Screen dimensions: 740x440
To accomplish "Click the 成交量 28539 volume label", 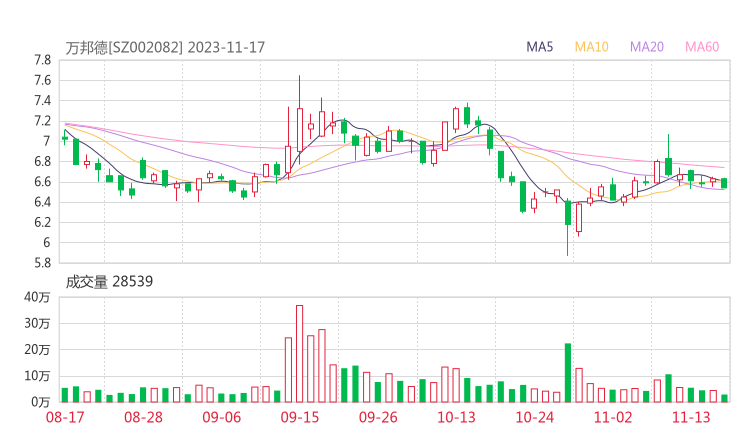I will [x=109, y=282].
